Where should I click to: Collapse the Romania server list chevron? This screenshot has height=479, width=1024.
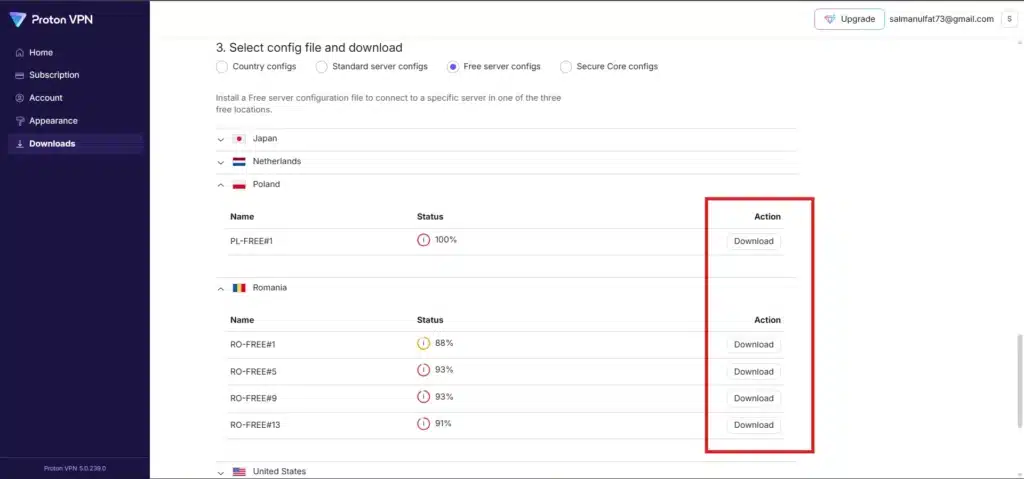coord(221,288)
